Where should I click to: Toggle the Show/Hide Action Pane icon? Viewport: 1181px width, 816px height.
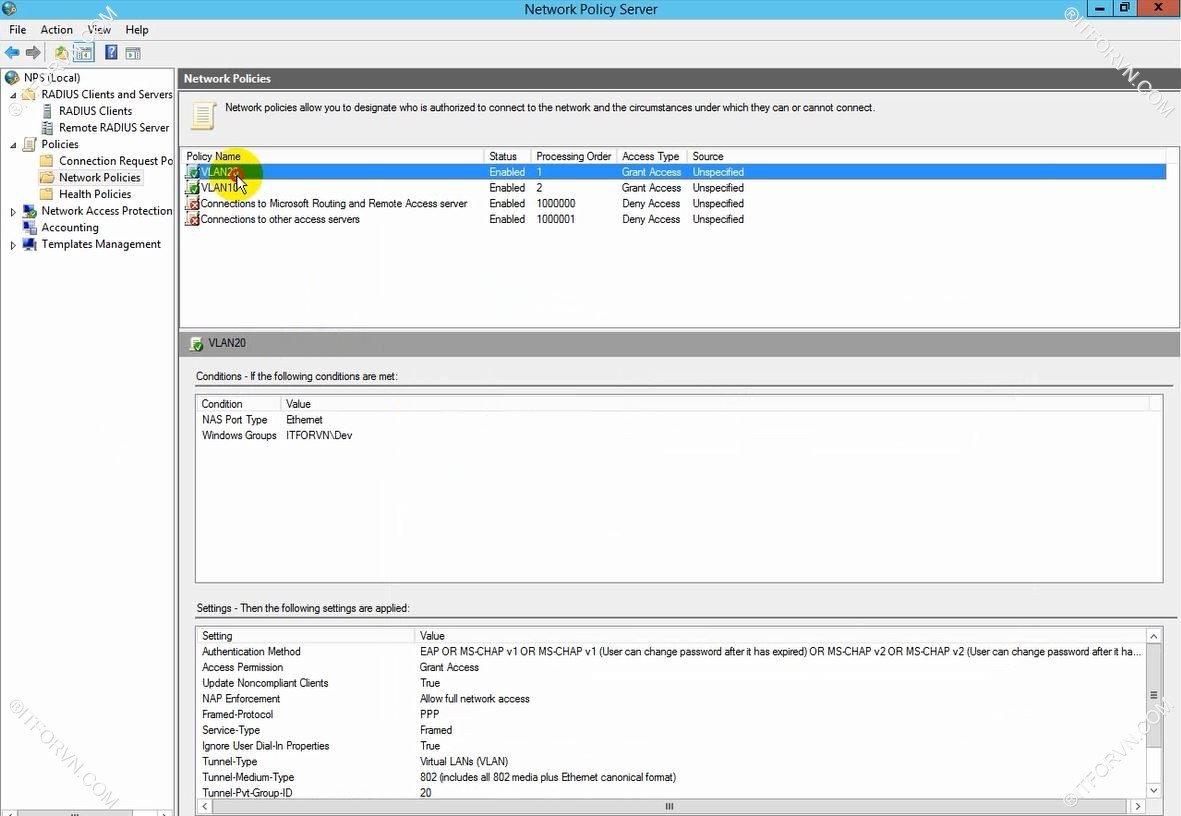133,53
